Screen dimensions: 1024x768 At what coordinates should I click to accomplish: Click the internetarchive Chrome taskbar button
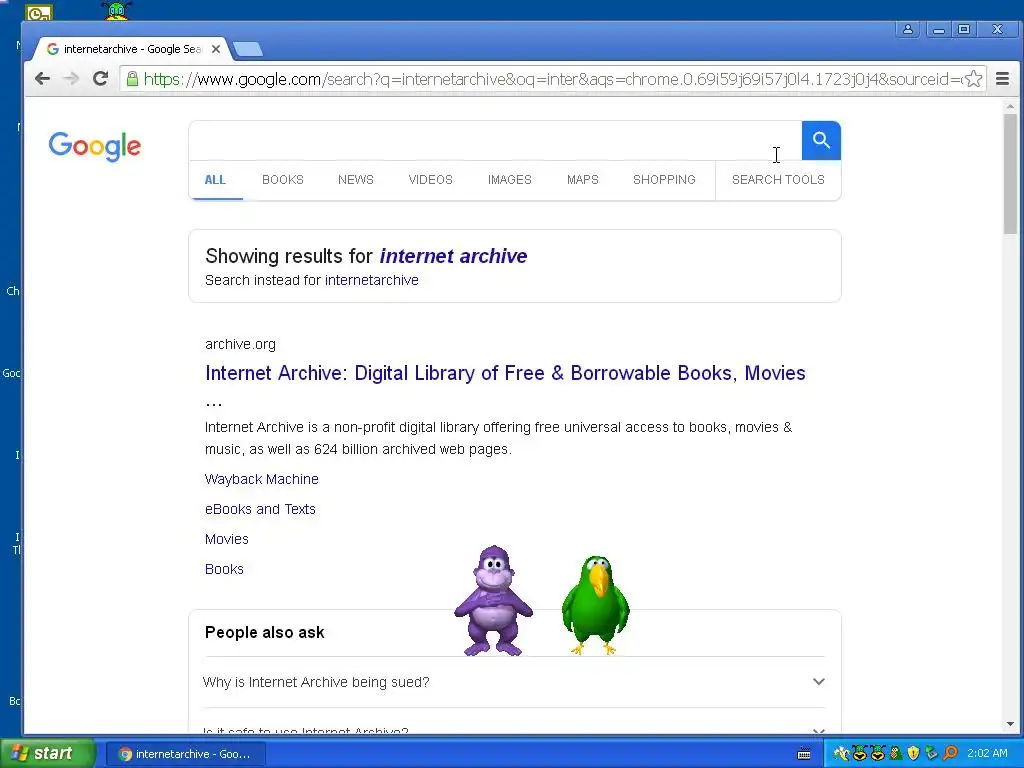[184, 754]
